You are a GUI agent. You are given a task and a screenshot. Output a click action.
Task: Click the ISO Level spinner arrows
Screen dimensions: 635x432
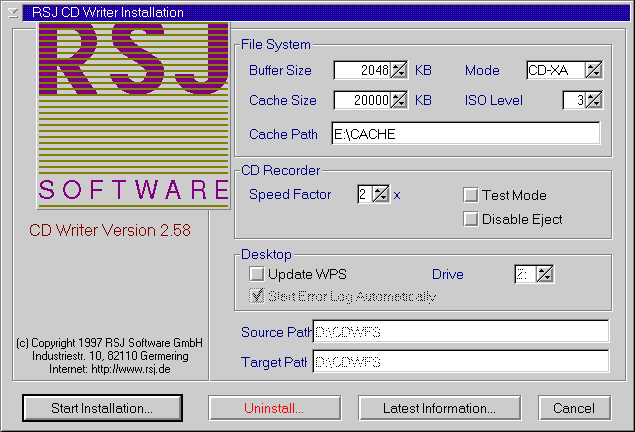(594, 100)
